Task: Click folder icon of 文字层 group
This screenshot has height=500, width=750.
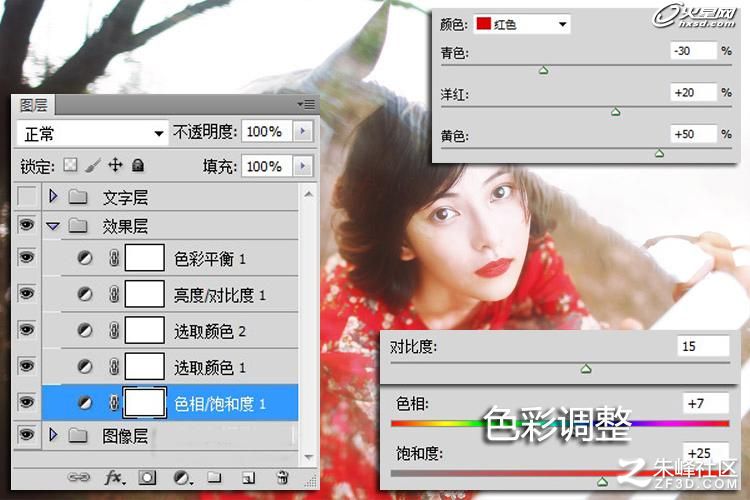Action: tap(77, 196)
